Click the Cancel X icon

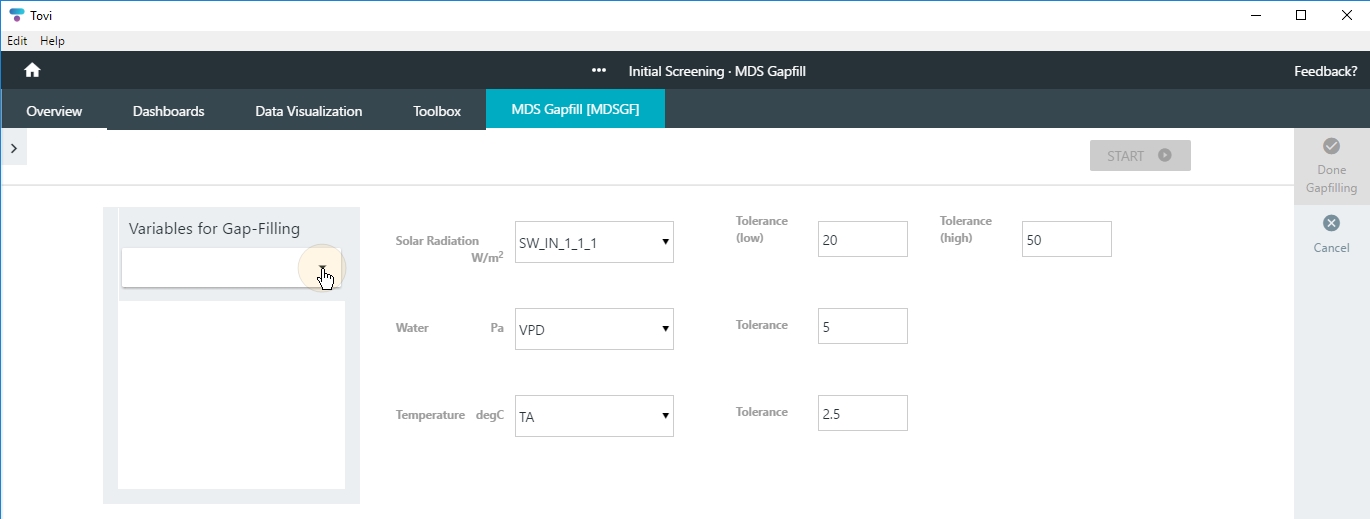point(1331,223)
